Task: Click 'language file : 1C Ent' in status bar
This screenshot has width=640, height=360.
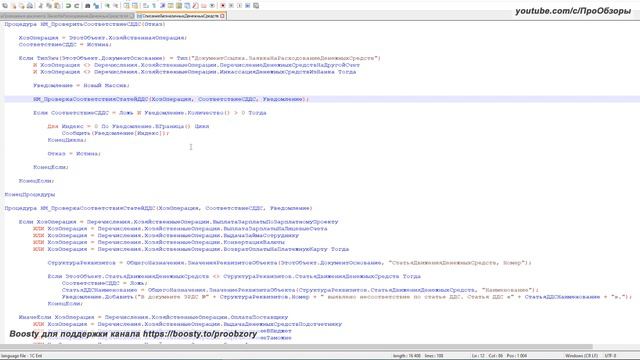Action: (x=22, y=356)
